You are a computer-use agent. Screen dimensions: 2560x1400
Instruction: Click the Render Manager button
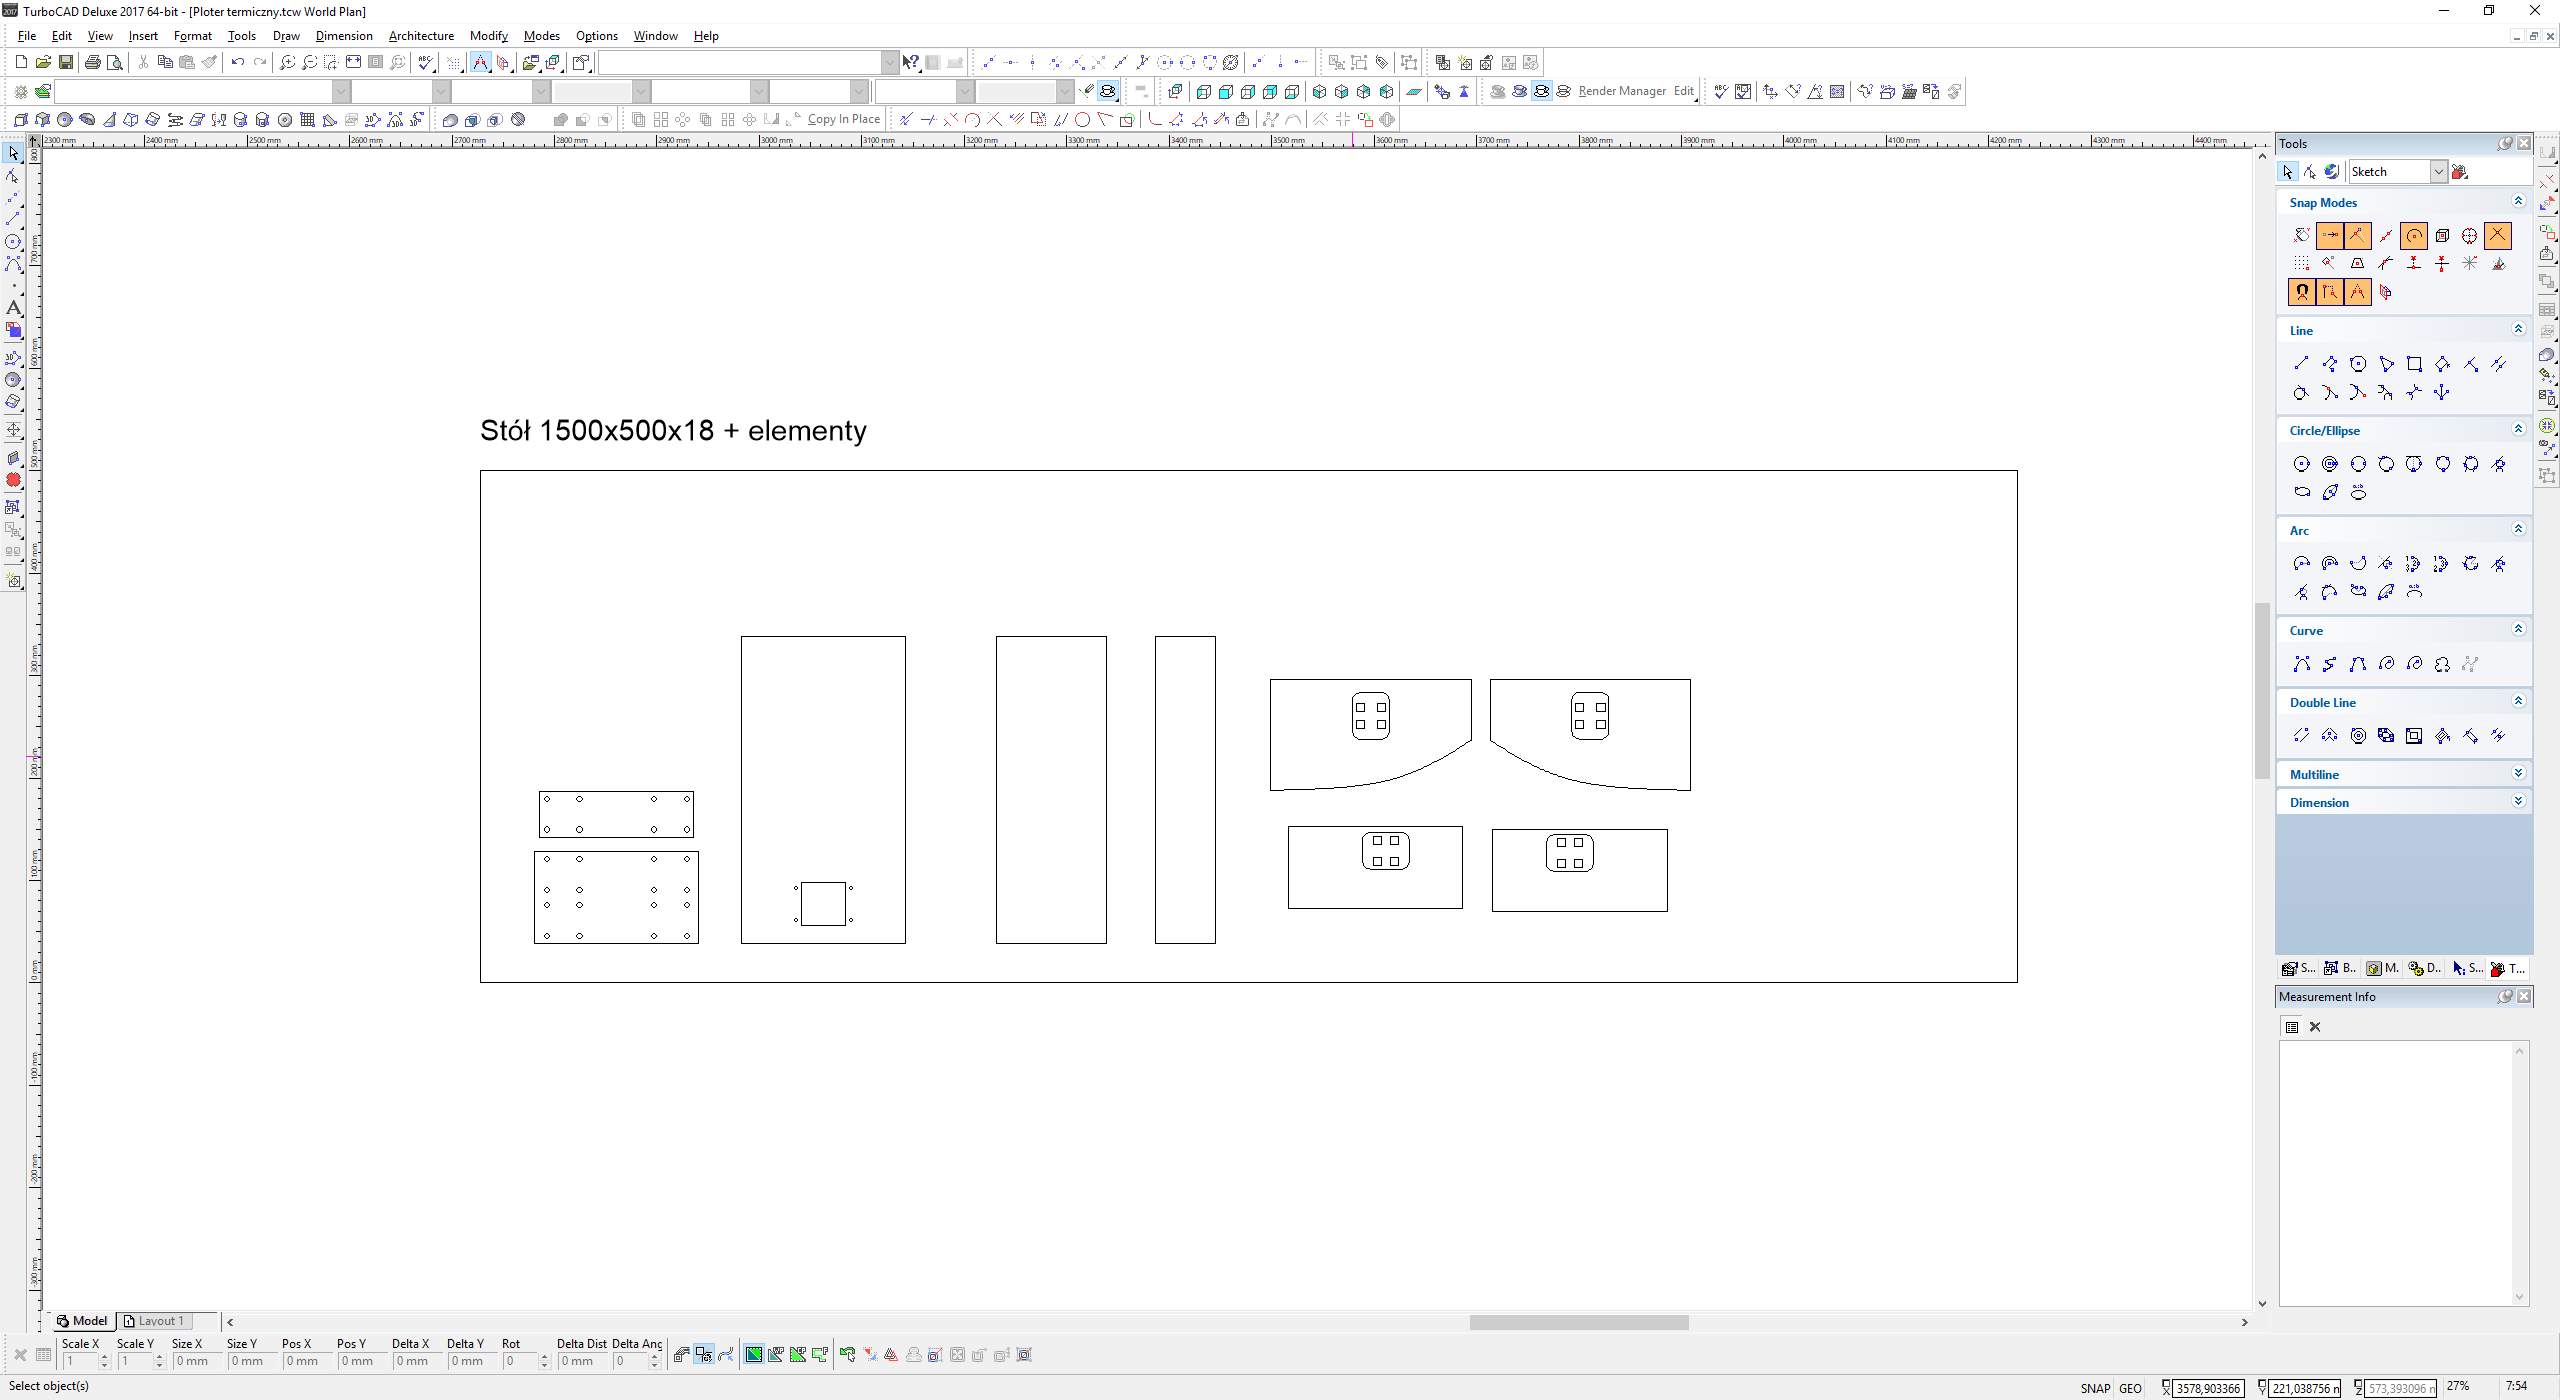pos(1621,91)
